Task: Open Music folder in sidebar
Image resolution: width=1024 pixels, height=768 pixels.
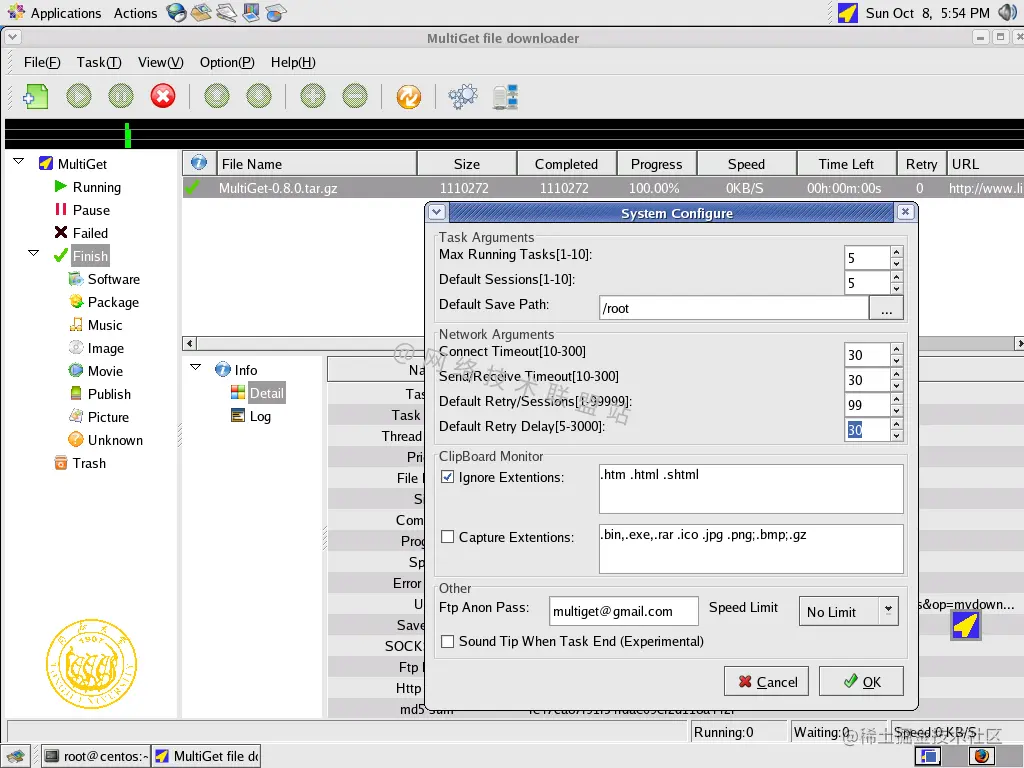Action: (104, 325)
